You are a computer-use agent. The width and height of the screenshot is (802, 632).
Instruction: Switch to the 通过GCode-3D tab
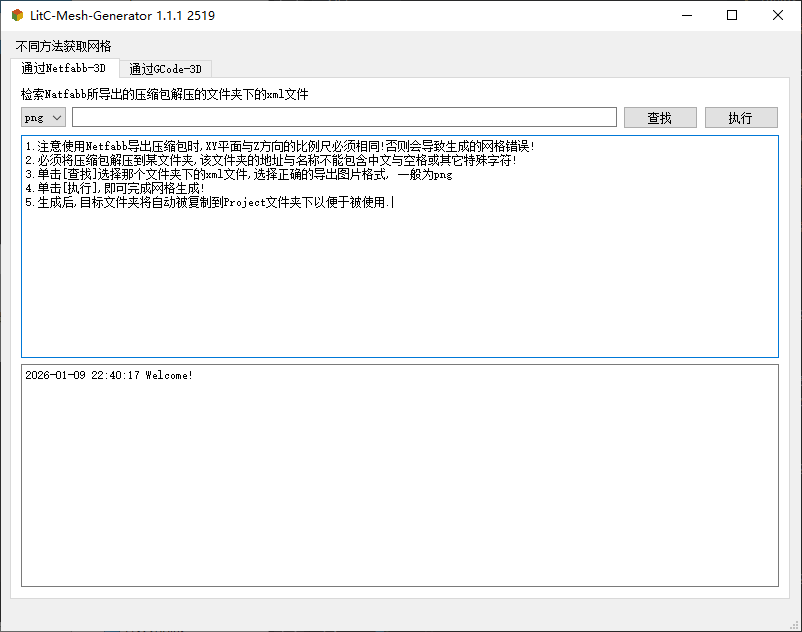coord(164,69)
